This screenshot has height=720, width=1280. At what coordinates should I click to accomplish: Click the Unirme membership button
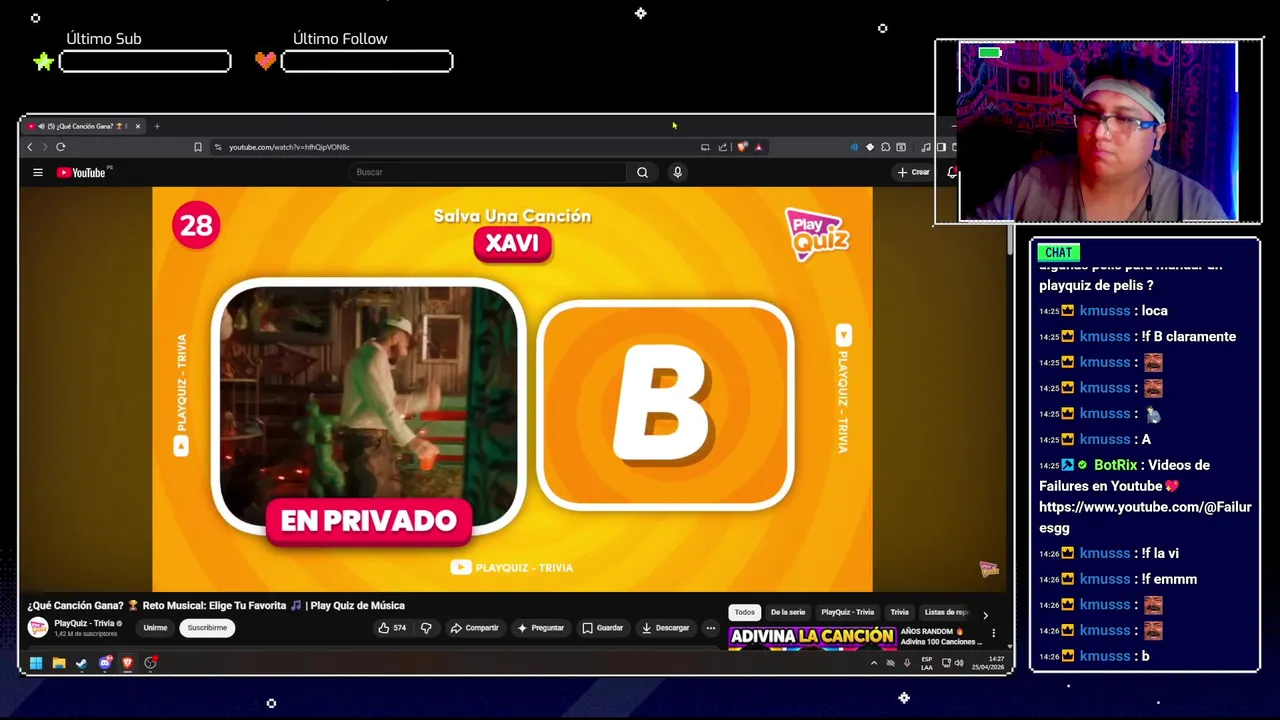pyautogui.click(x=155, y=628)
